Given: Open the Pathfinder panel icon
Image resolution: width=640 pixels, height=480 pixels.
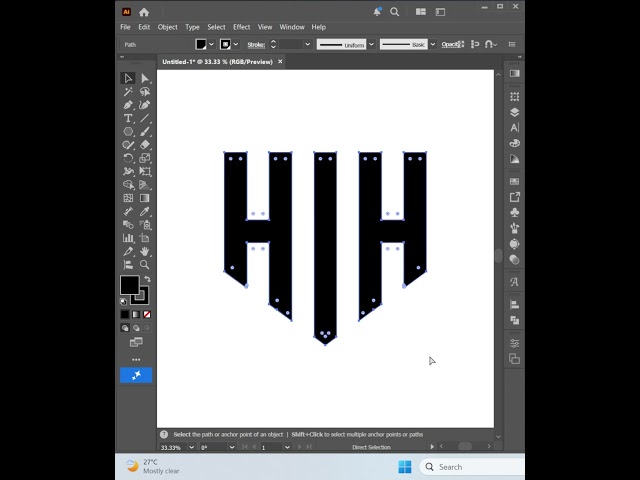Looking at the screenshot, I should tap(515, 320).
